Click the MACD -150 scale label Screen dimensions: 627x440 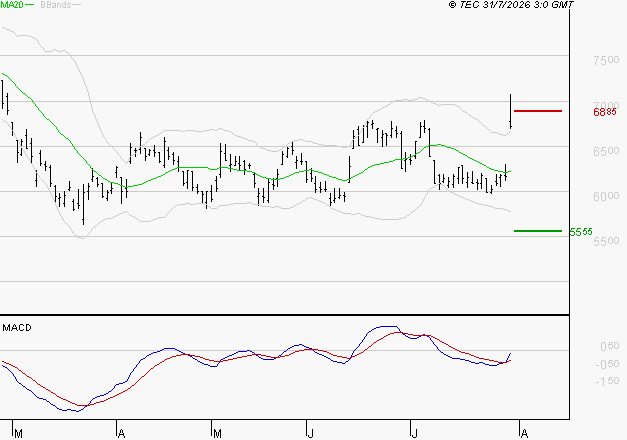pos(607,381)
